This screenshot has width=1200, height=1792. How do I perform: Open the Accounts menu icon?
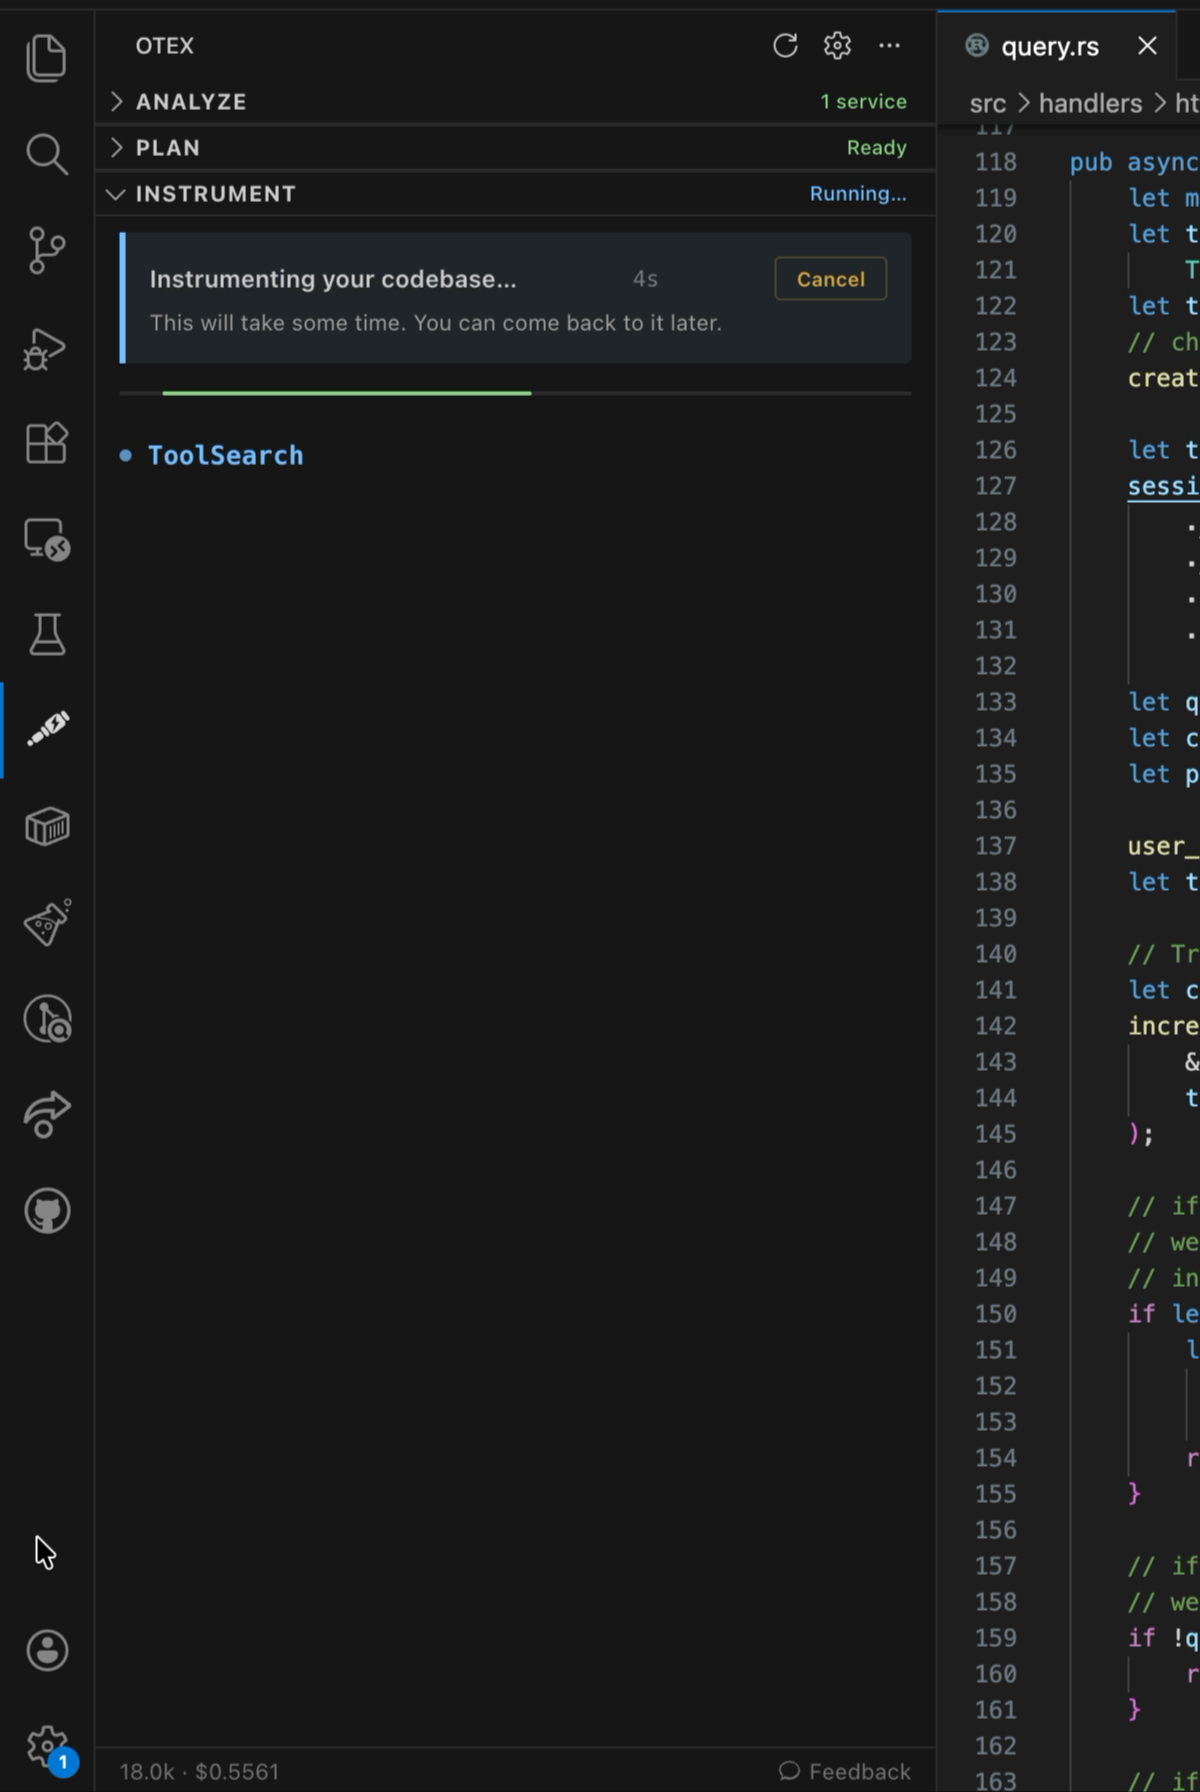click(46, 1650)
